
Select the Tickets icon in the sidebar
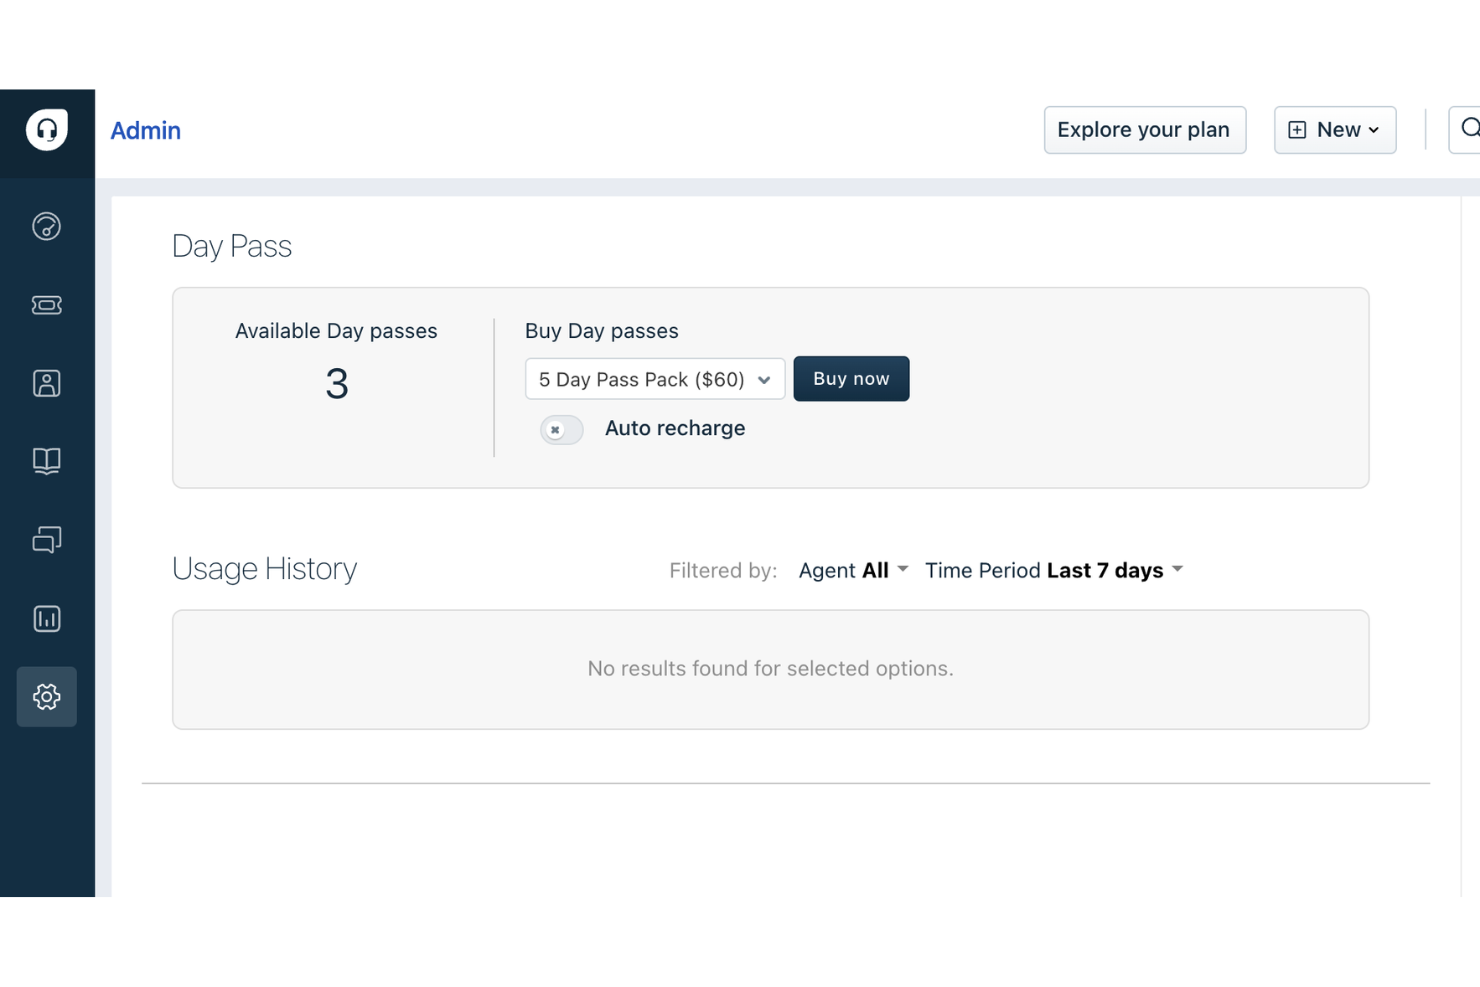click(46, 305)
